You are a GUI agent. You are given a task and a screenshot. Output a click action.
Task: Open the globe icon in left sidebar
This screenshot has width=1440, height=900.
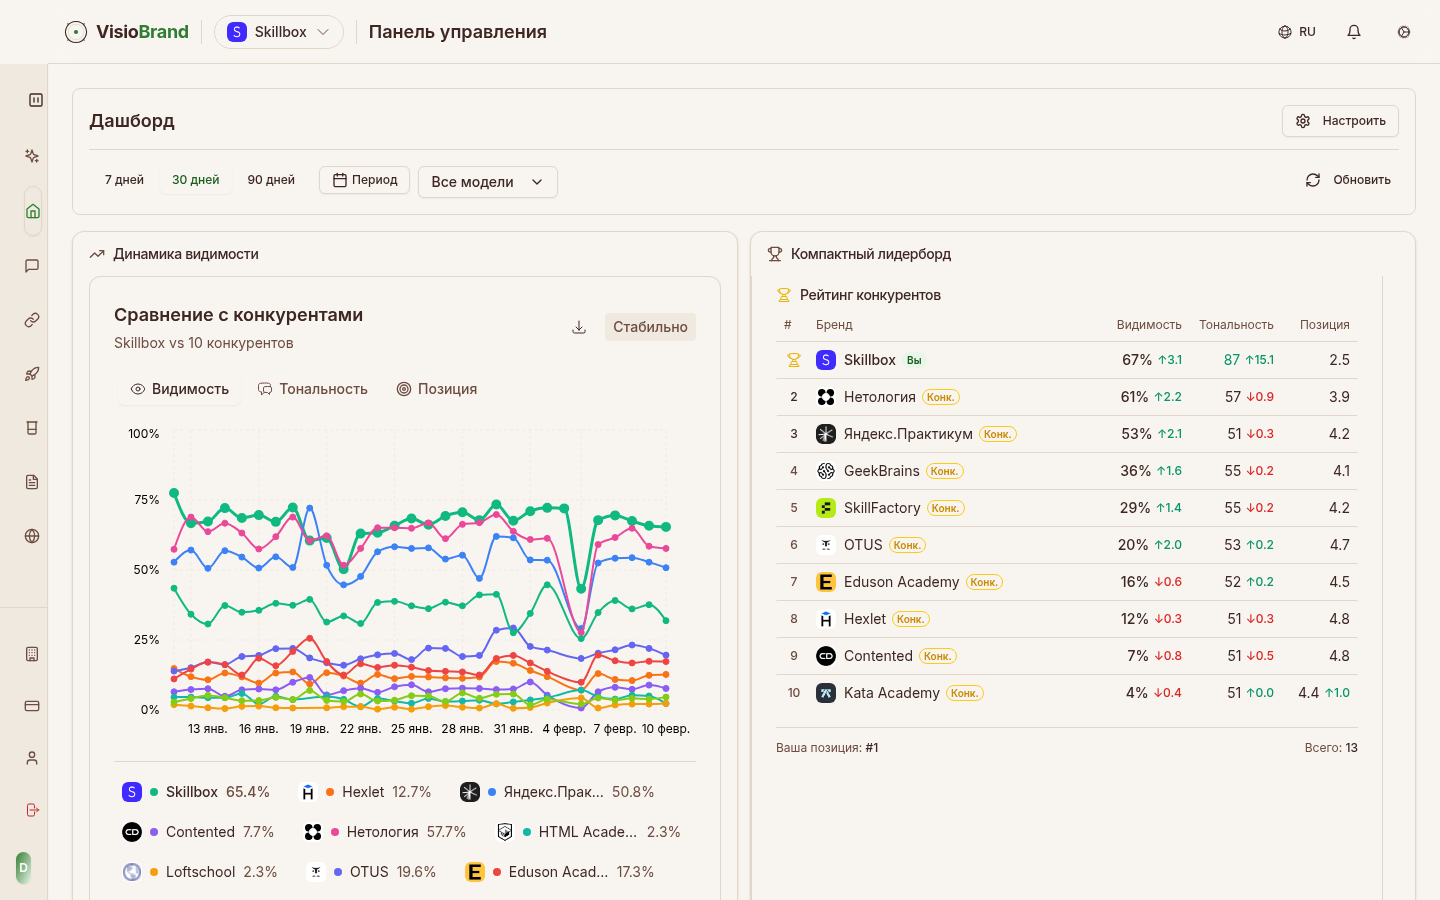32,536
